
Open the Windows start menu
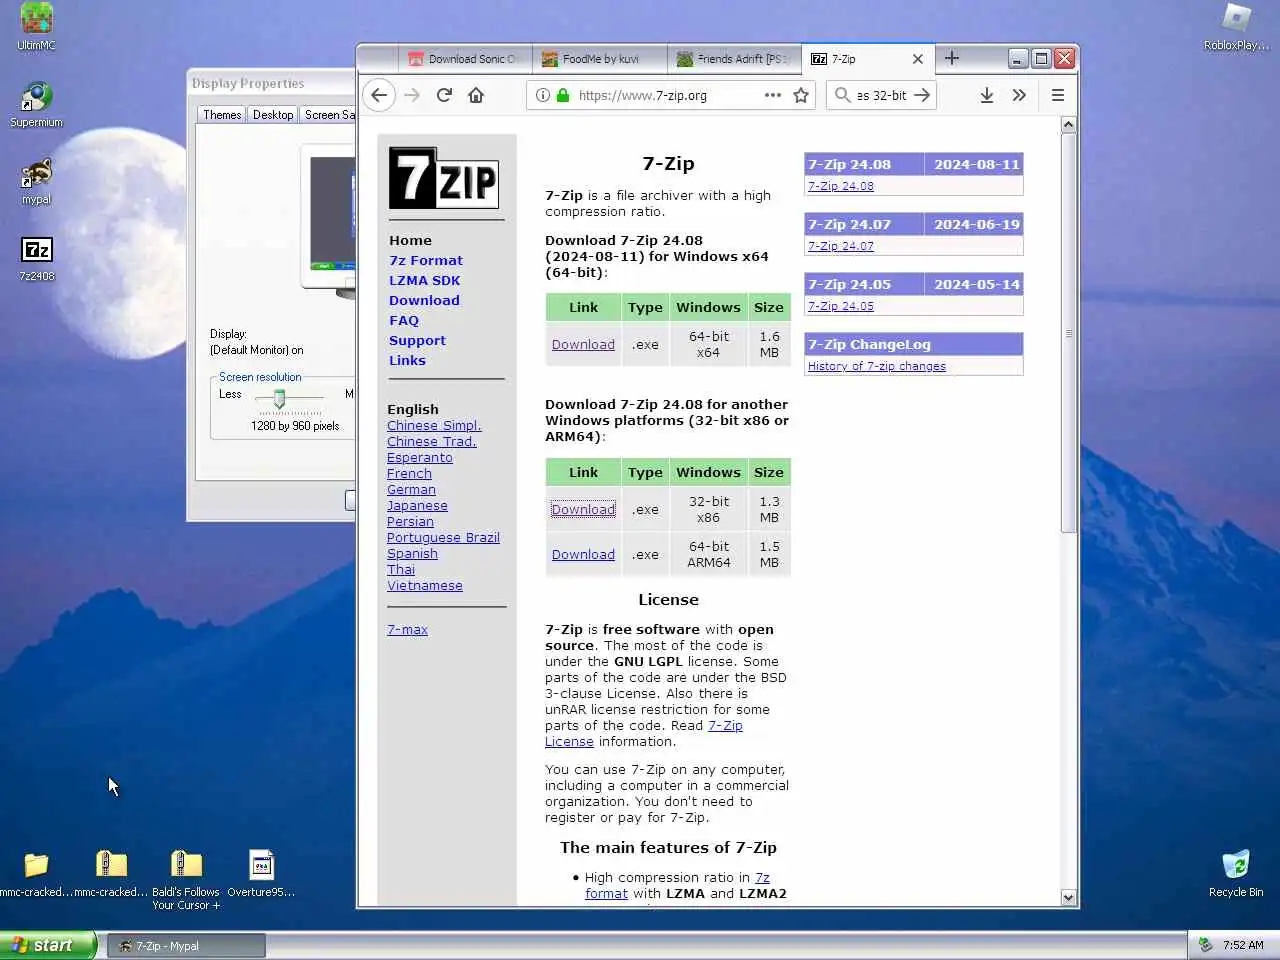(48, 945)
